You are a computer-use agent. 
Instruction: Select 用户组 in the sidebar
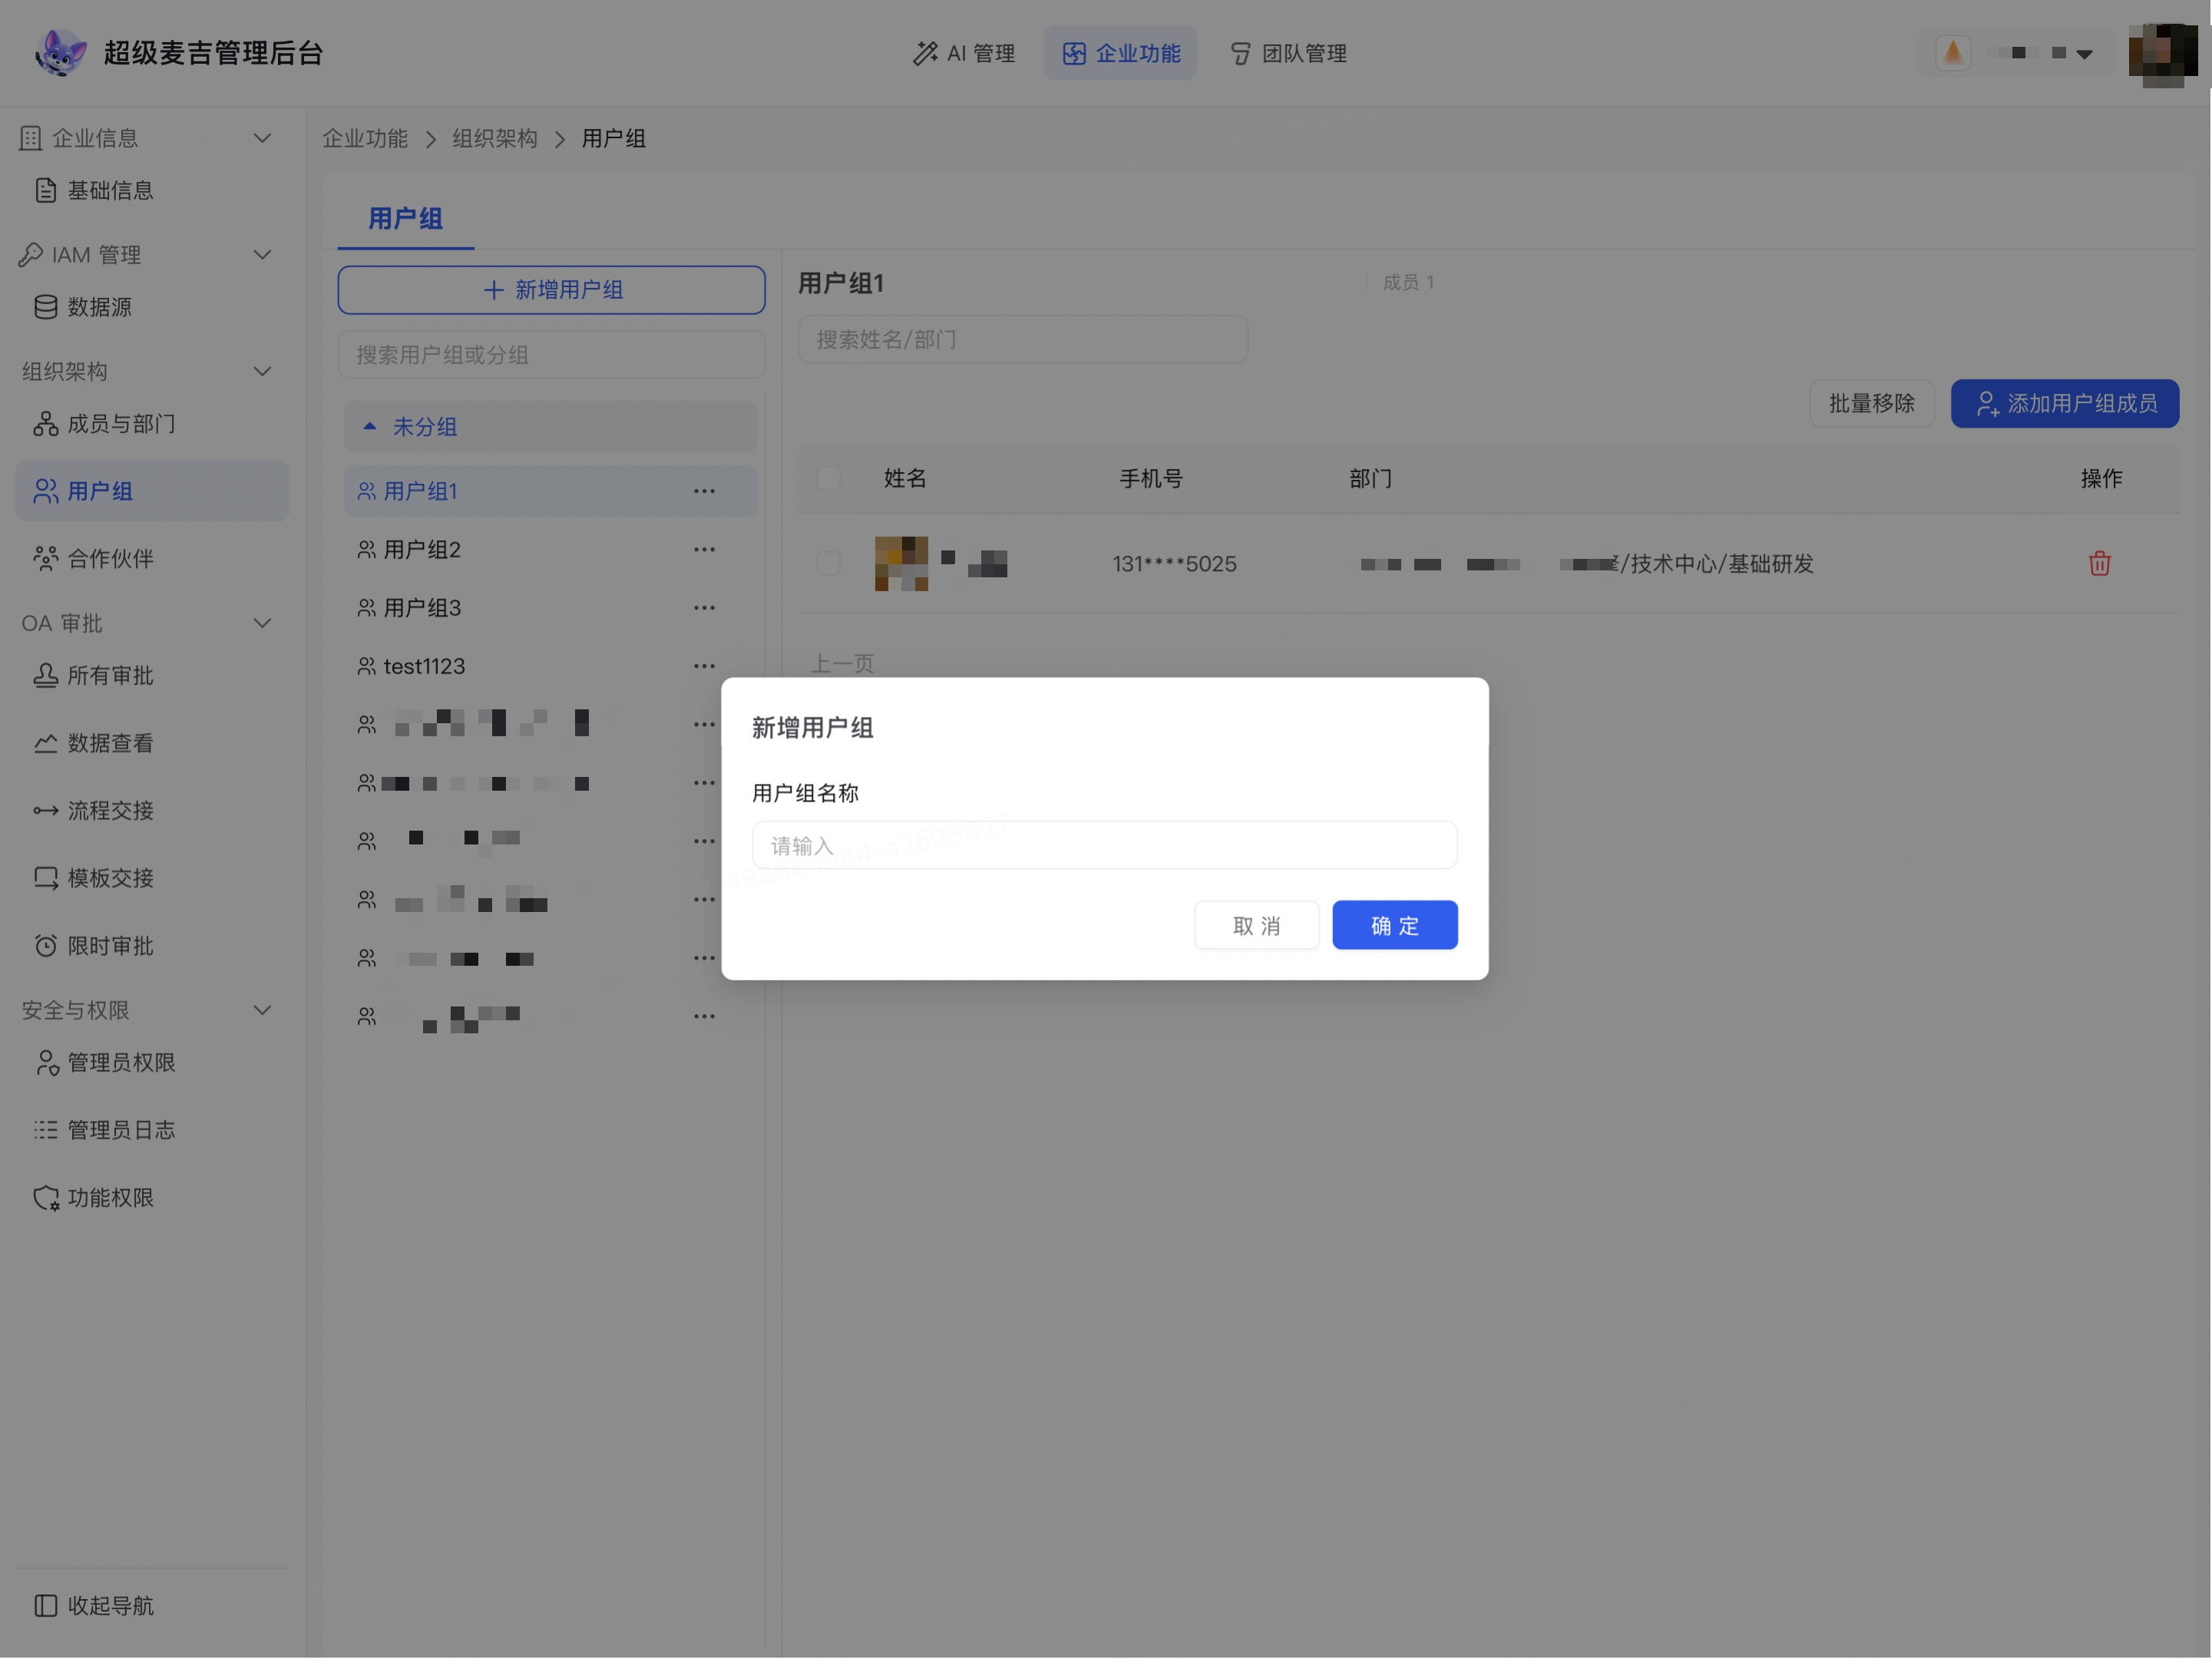point(152,491)
